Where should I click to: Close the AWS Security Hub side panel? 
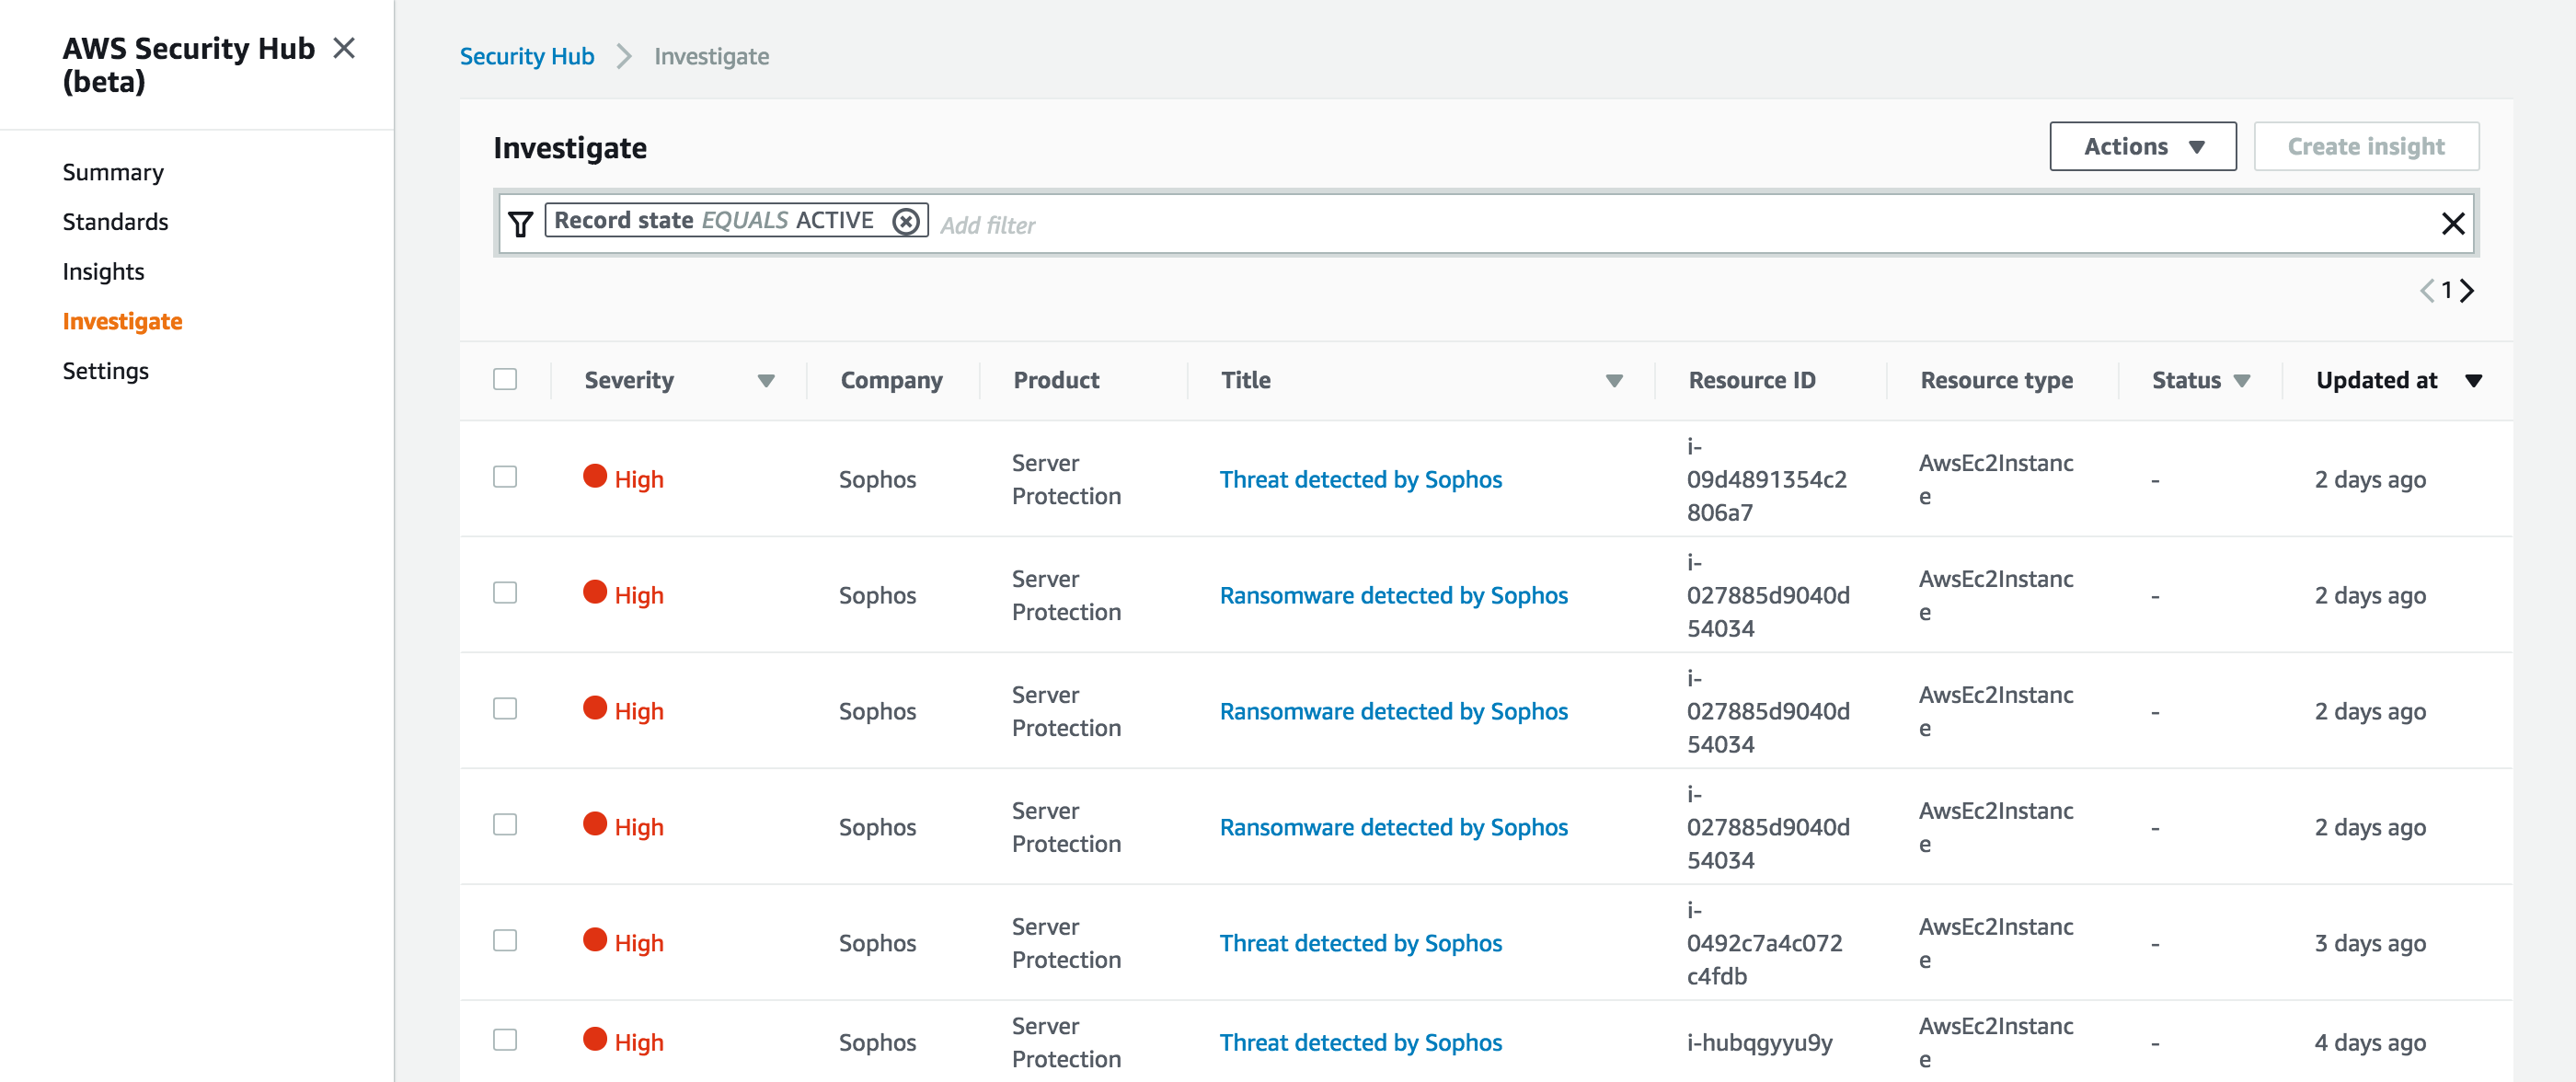[x=344, y=48]
